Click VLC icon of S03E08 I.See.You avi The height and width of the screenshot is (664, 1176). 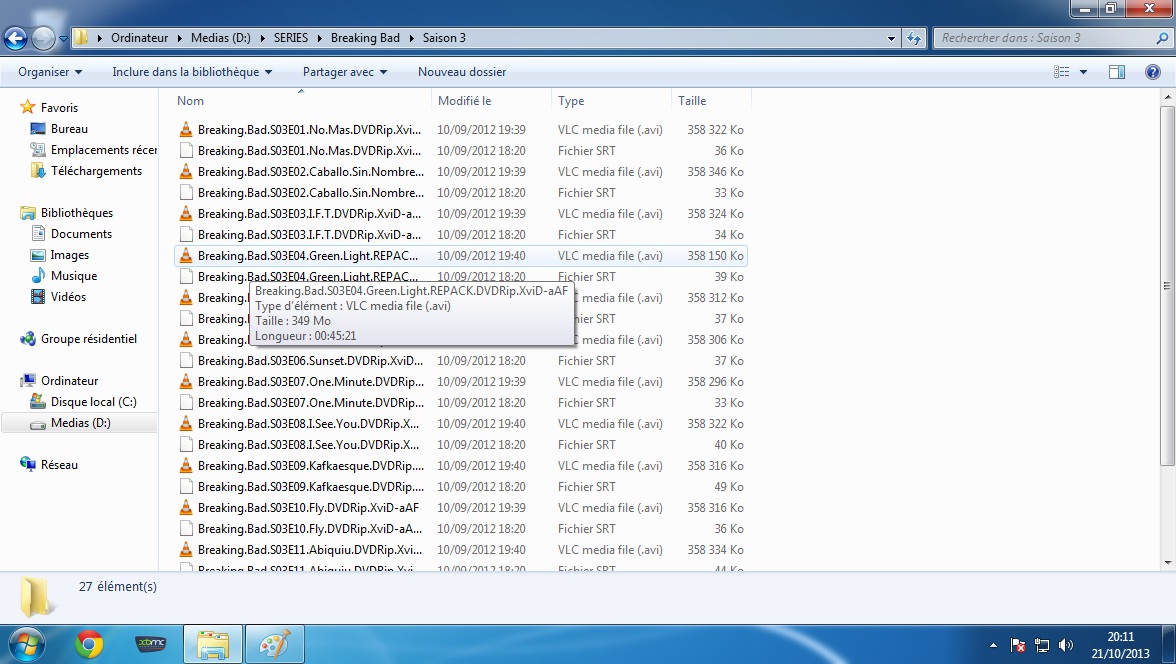point(186,424)
